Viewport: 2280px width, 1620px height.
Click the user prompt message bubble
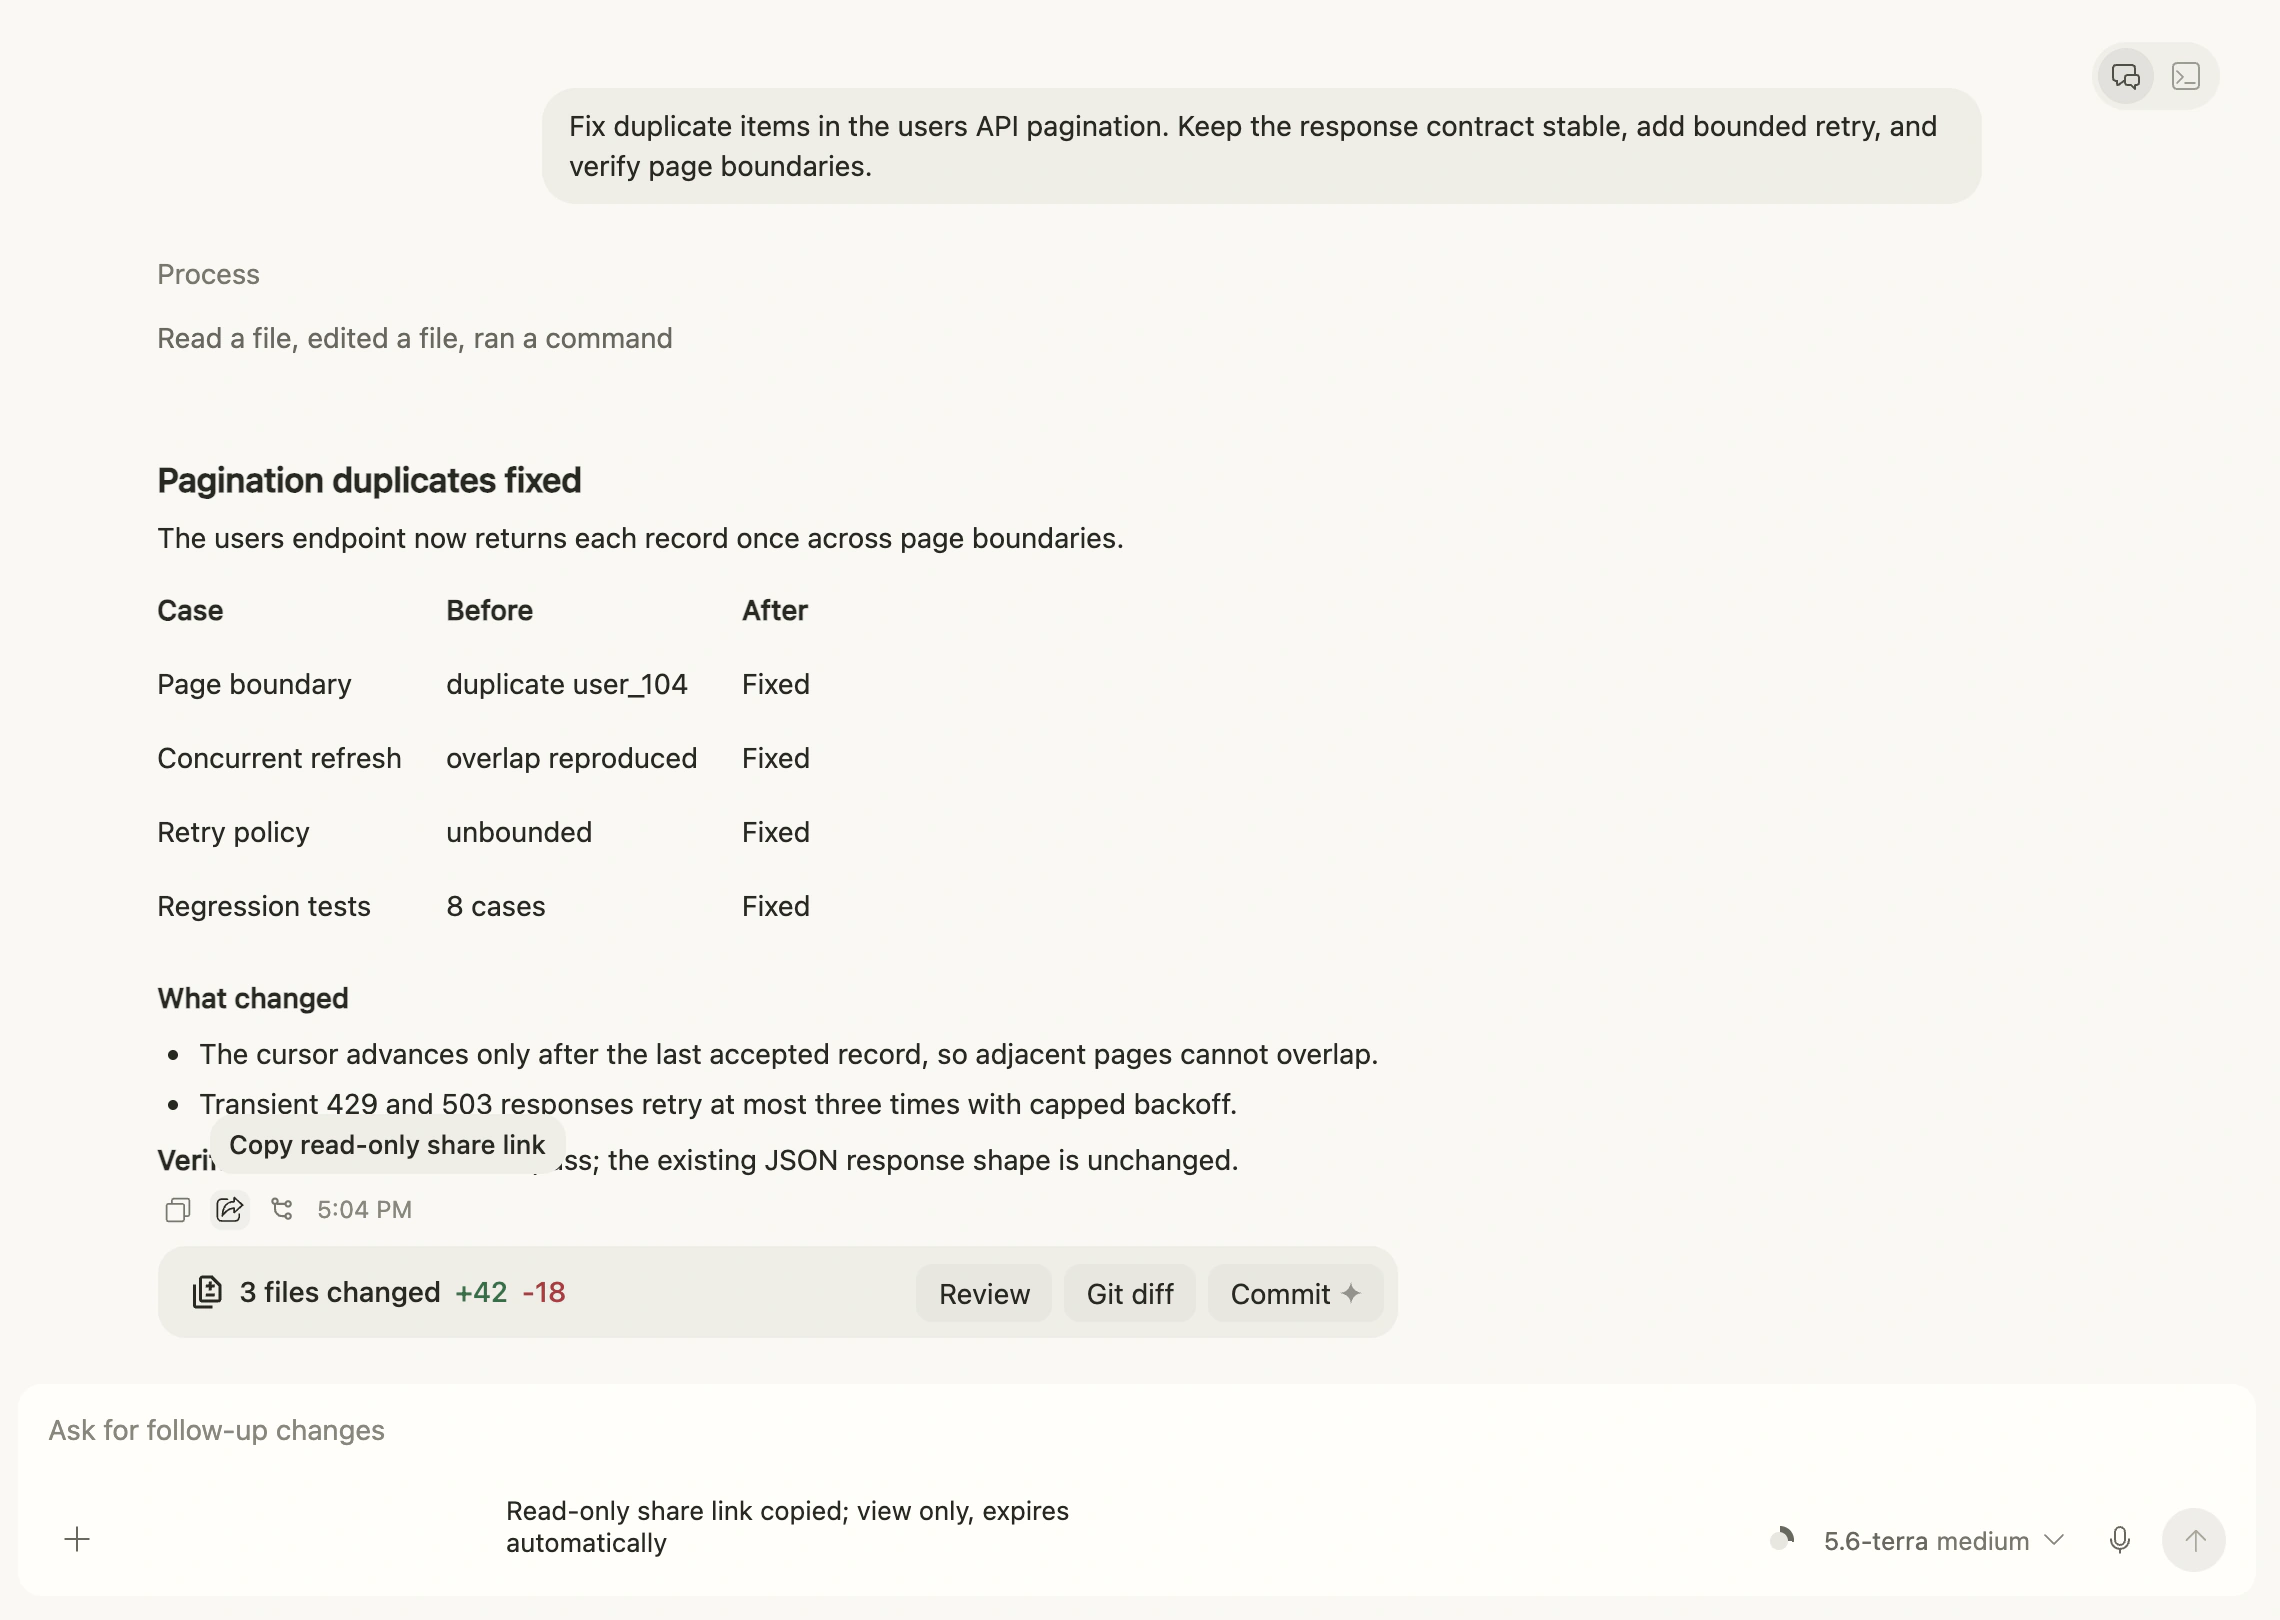[x=1261, y=146]
